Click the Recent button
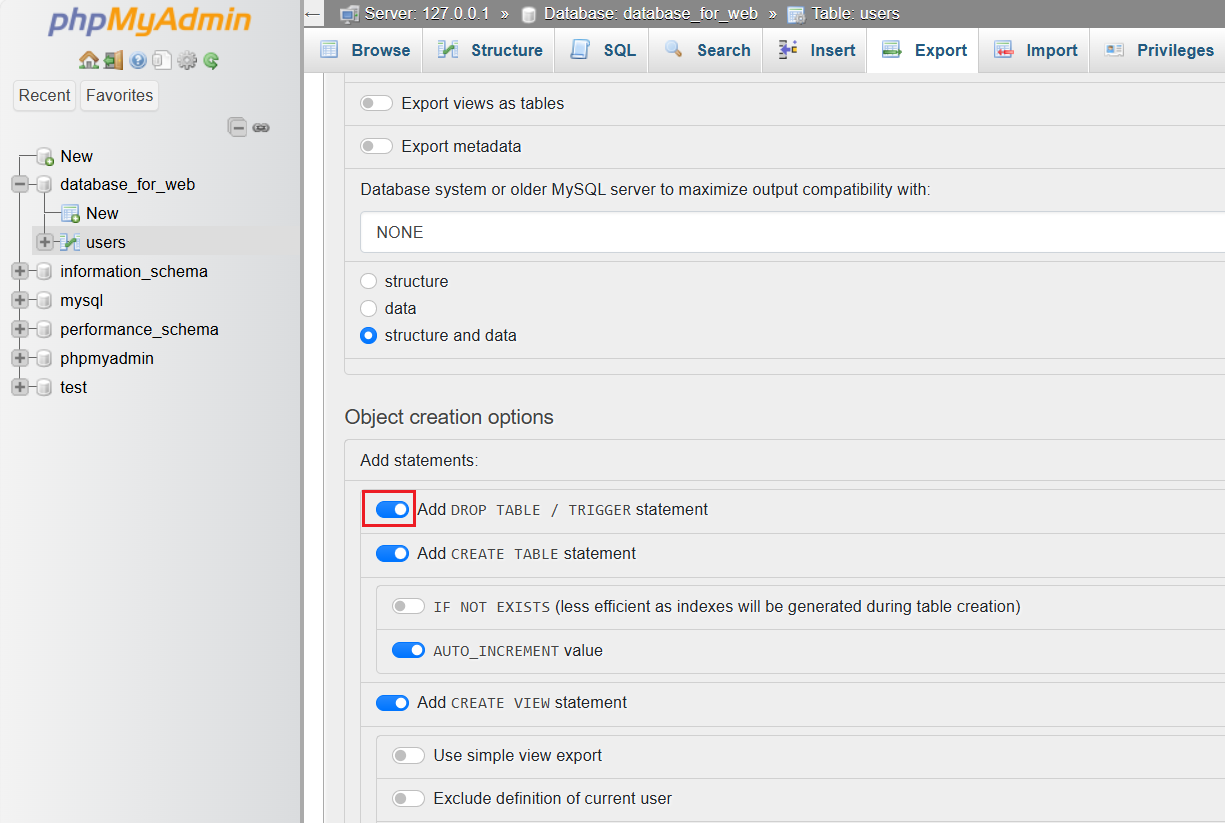The width and height of the screenshot is (1225, 823). pos(45,95)
